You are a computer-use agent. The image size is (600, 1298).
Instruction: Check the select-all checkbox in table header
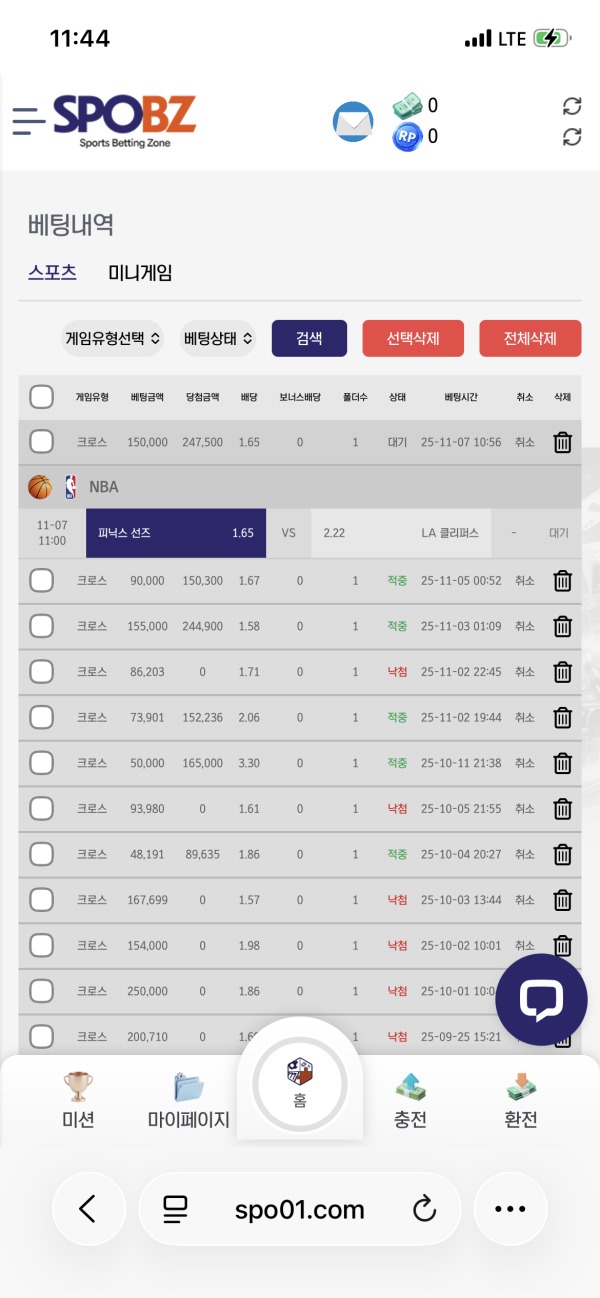tap(41, 396)
